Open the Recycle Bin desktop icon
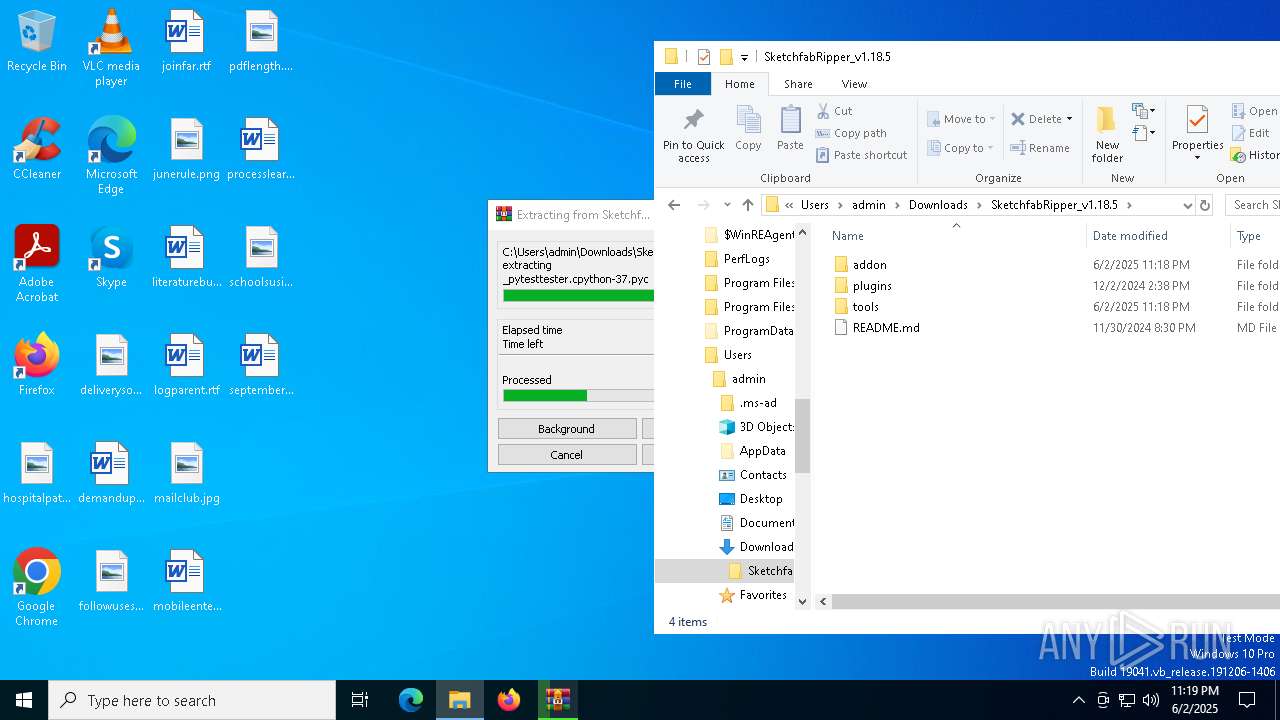 [37, 42]
